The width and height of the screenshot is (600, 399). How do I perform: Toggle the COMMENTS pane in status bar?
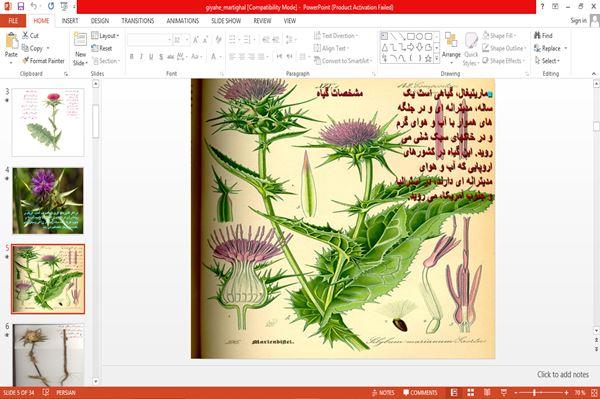[420, 392]
